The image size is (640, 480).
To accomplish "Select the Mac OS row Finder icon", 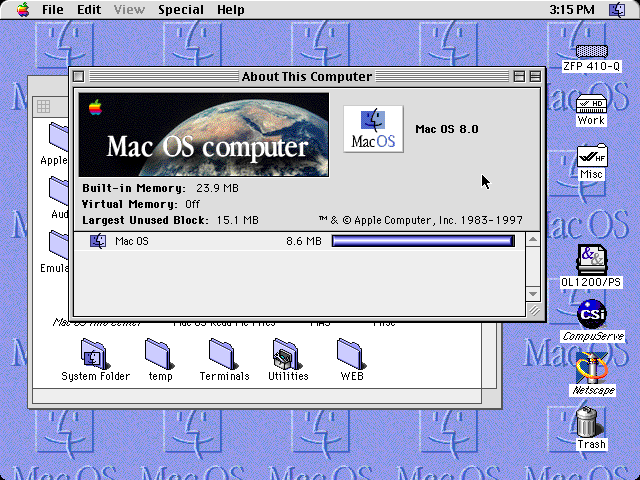I will (x=98, y=241).
